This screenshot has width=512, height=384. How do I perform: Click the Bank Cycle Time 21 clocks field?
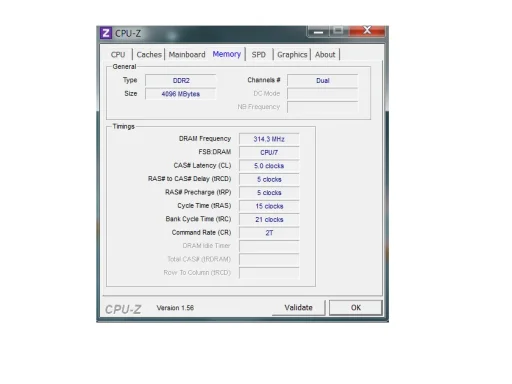[x=269, y=219]
